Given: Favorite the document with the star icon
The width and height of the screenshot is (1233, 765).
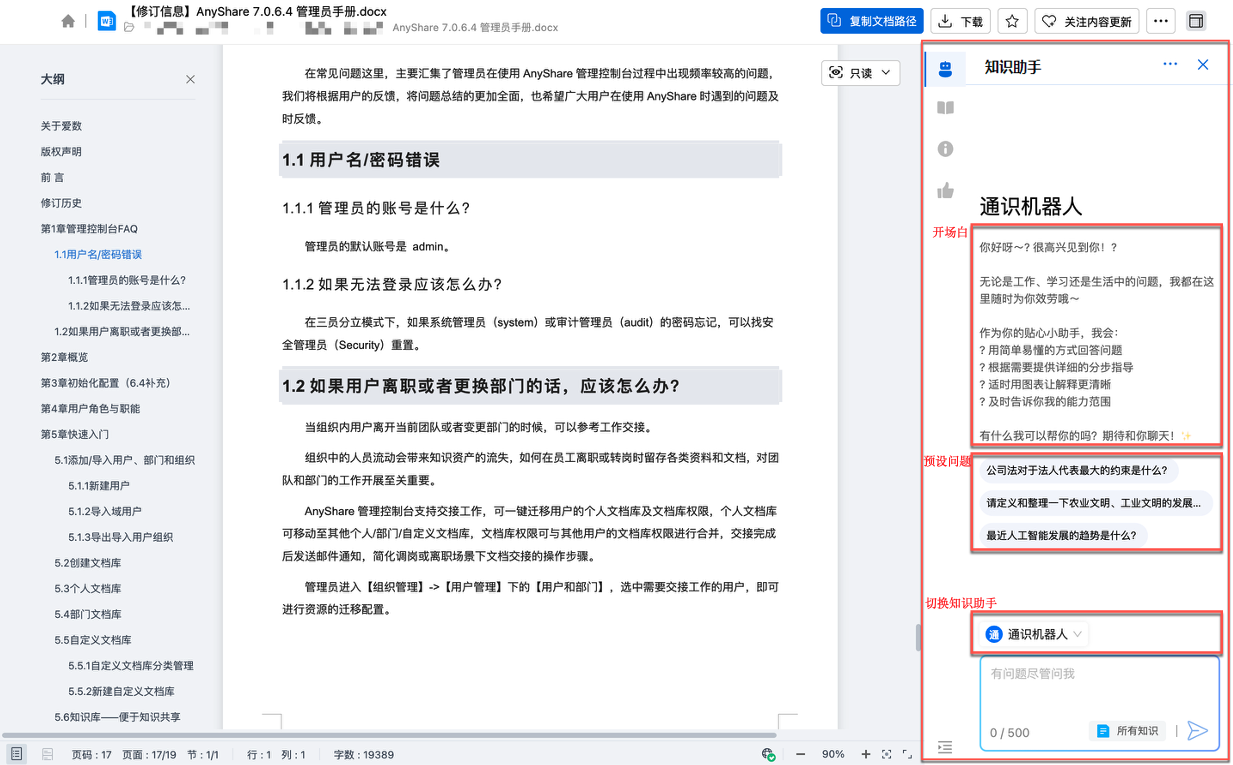Looking at the screenshot, I should (1012, 21).
